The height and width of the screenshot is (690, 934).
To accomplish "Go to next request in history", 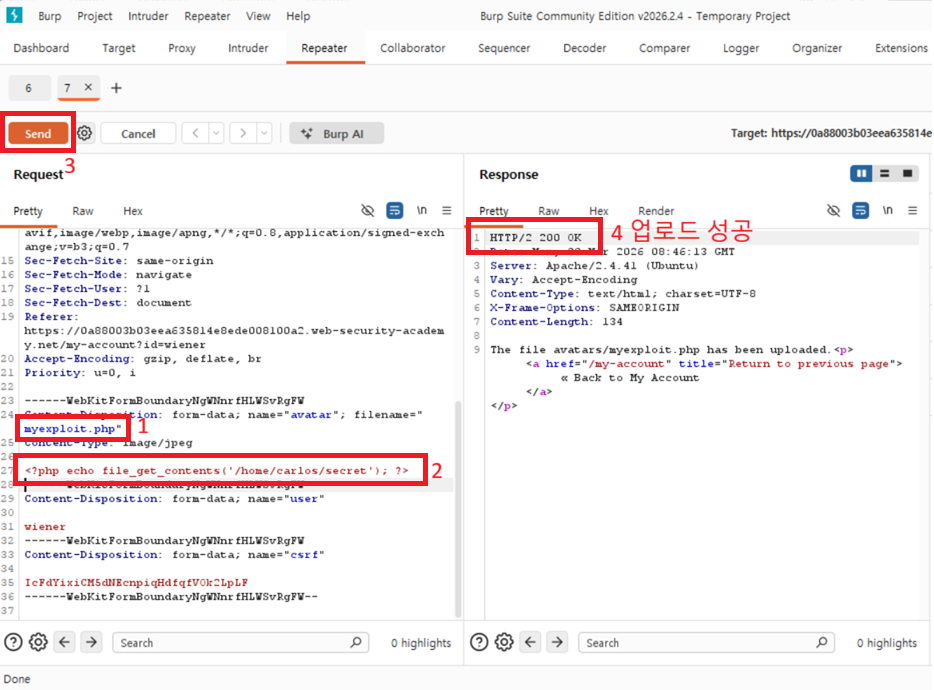I will 242,133.
